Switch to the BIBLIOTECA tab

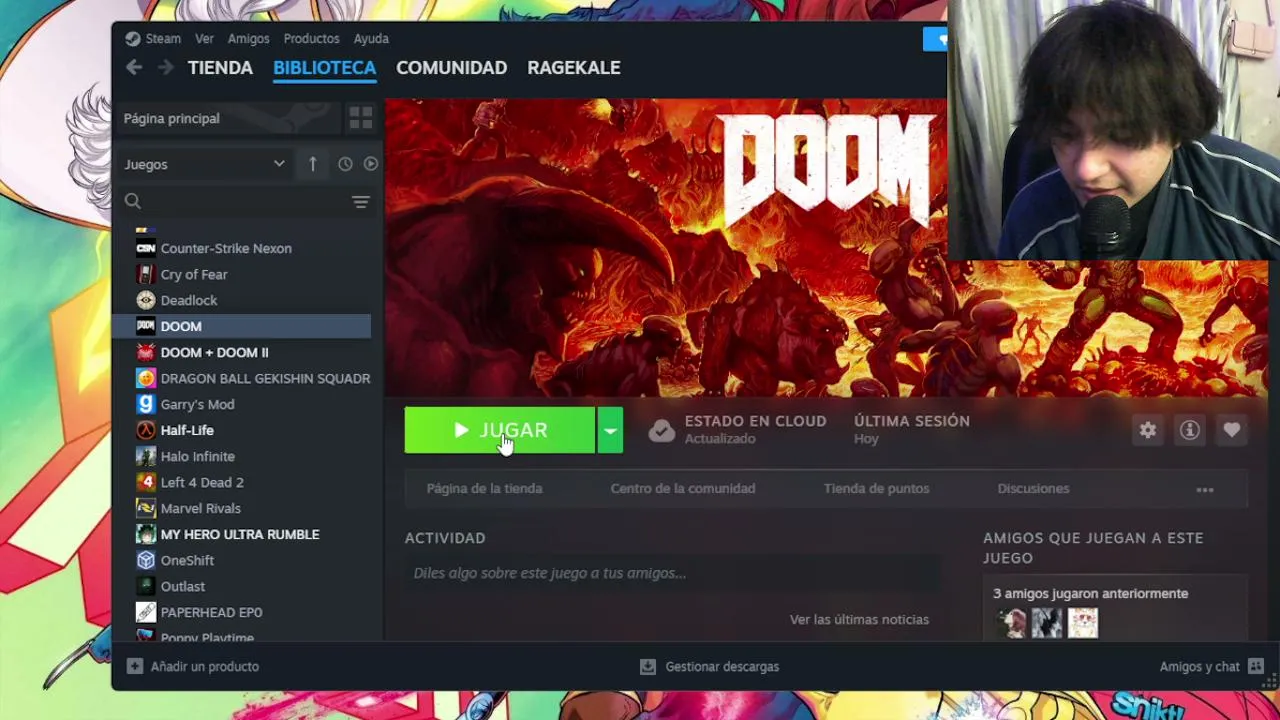point(325,68)
